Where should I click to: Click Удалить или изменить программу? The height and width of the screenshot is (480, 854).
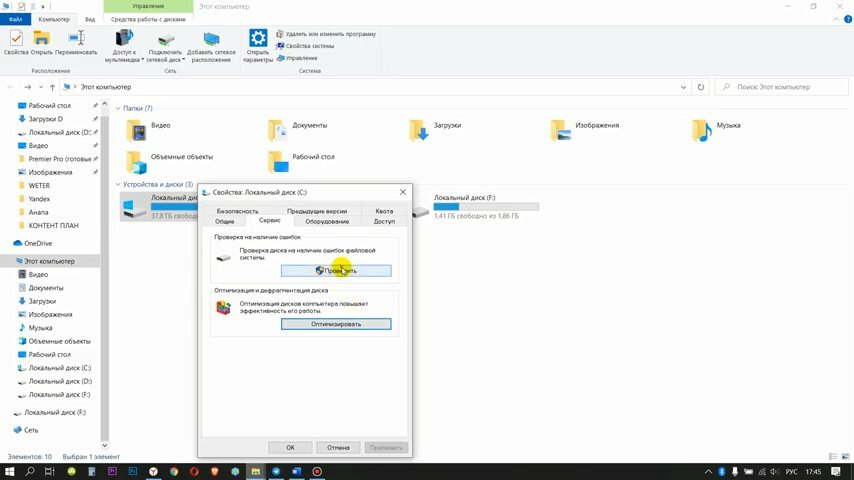point(326,34)
